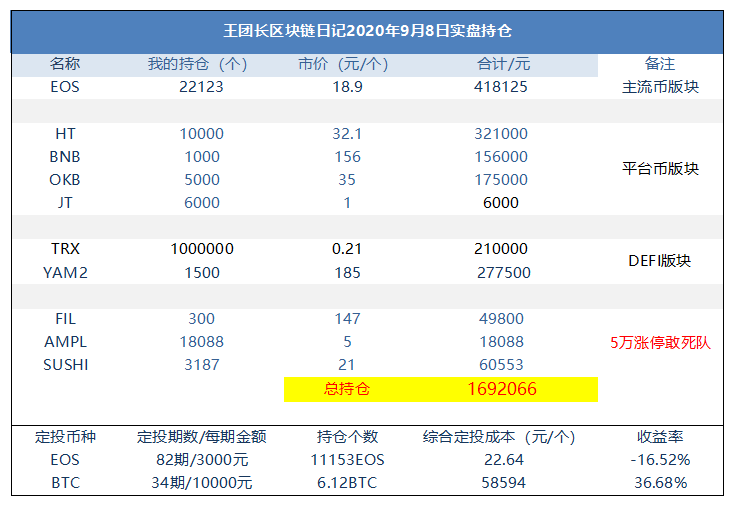This screenshot has width=739, height=517.
Task: Click the 11153EOS cell
Action: tap(347, 460)
